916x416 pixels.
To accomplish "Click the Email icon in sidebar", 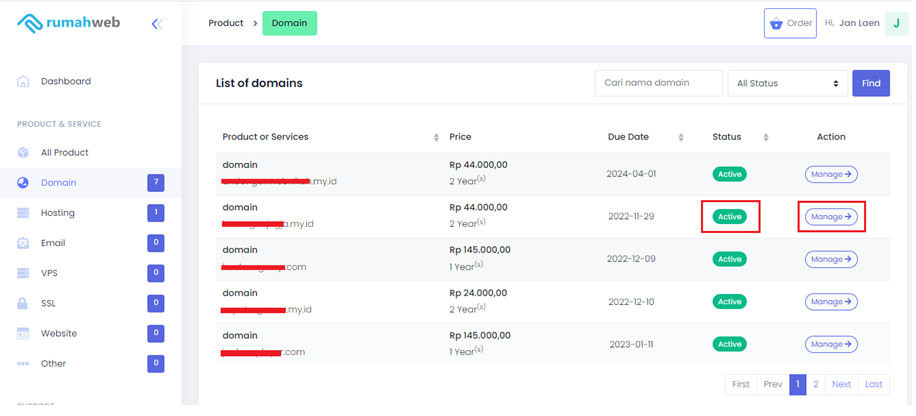I will coord(23,243).
